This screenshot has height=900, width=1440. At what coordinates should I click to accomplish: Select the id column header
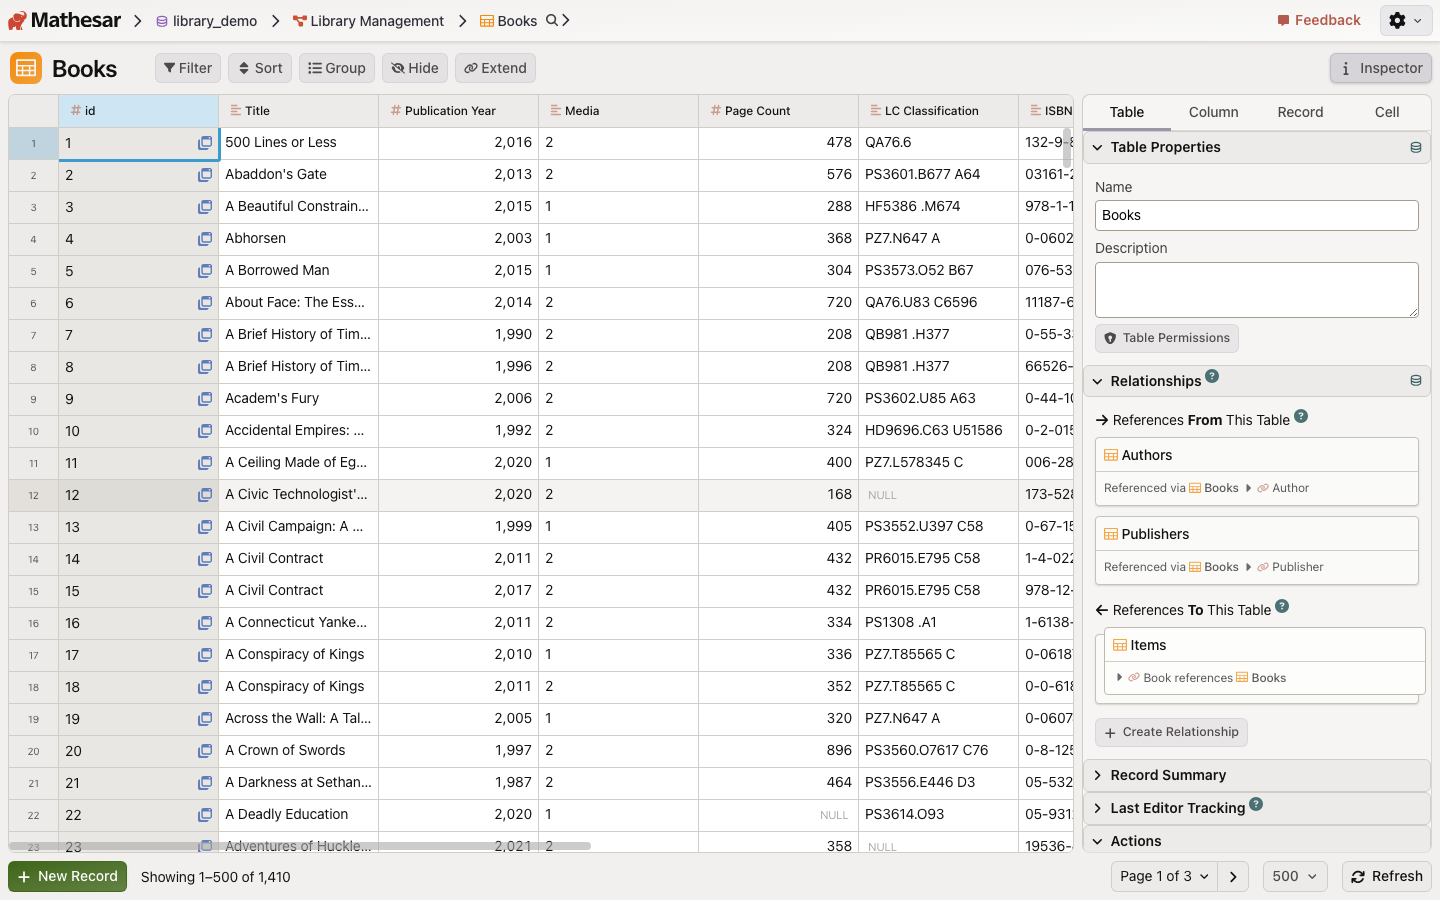click(139, 111)
